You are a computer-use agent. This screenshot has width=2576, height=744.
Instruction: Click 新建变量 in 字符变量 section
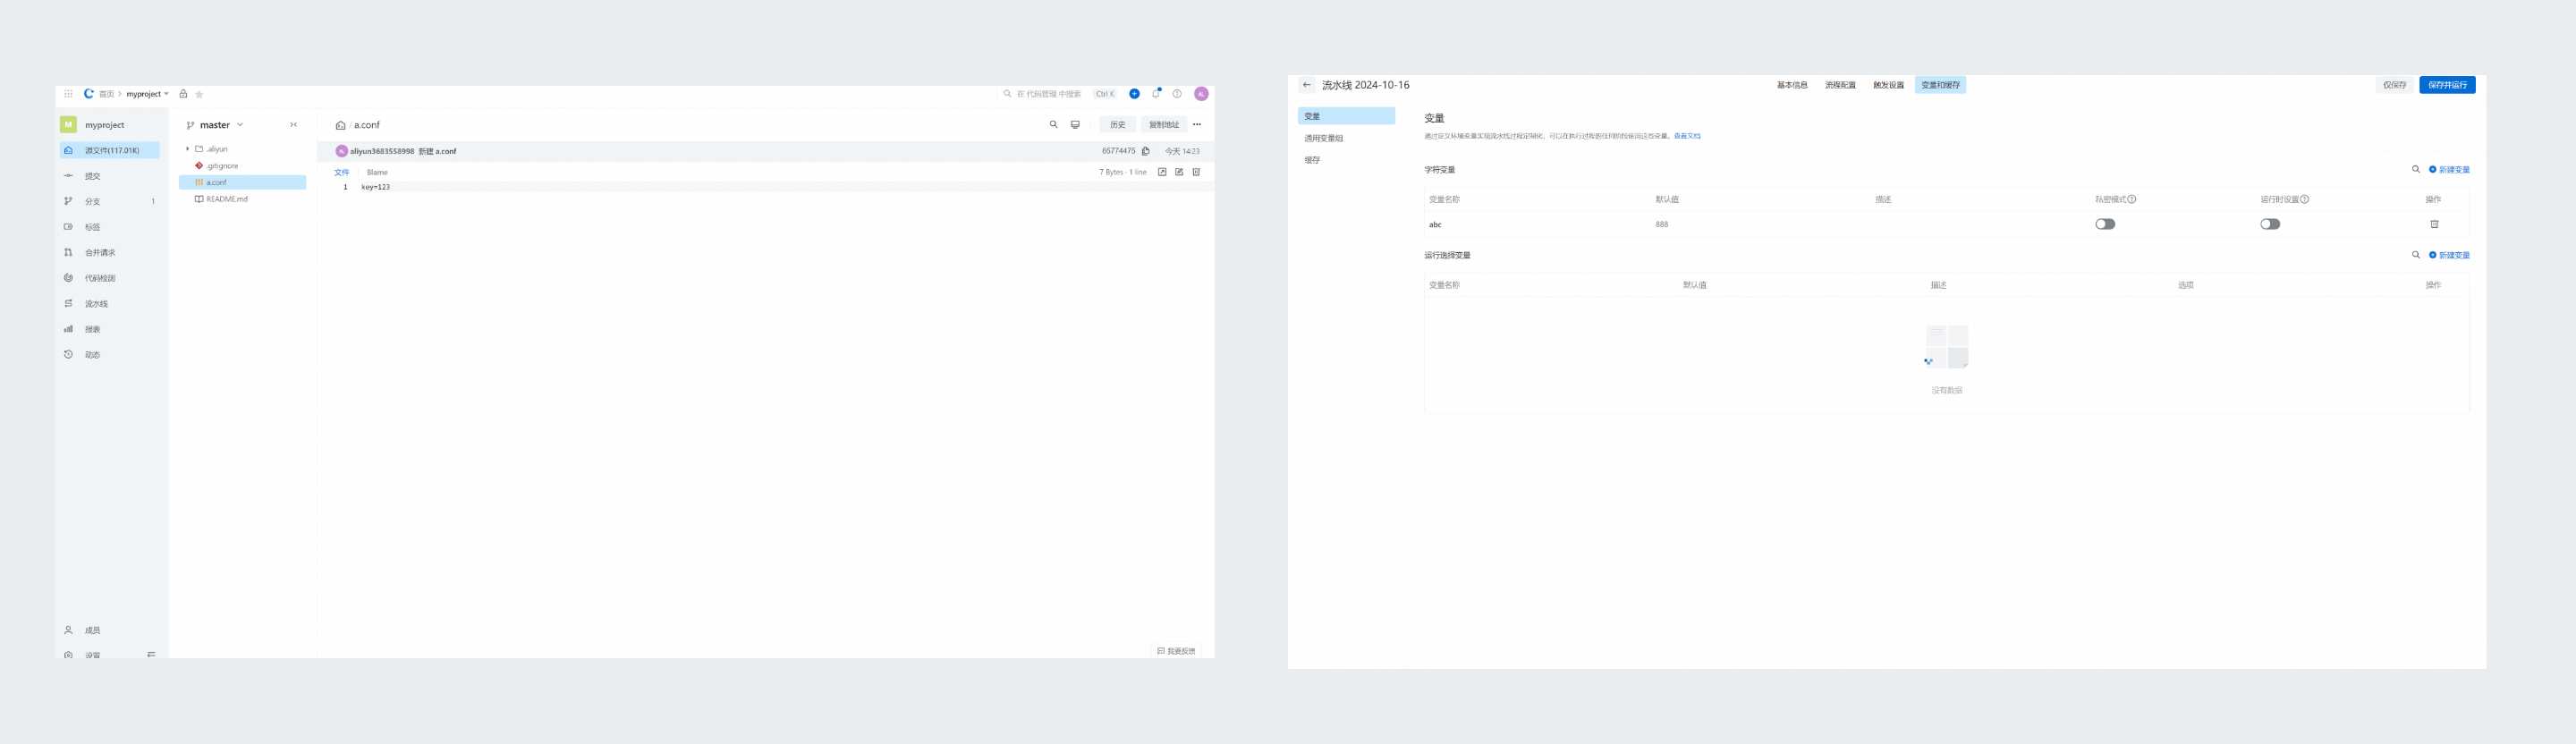2449,170
